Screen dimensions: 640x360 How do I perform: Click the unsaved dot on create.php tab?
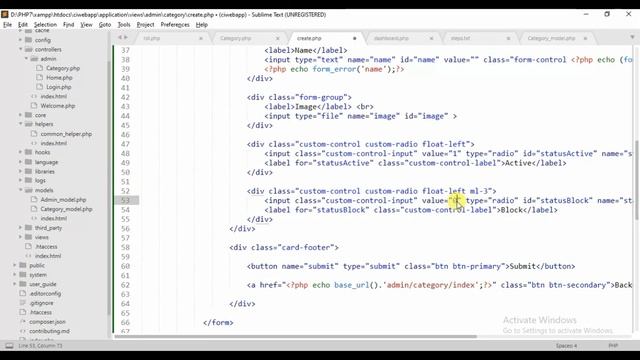[354, 38]
